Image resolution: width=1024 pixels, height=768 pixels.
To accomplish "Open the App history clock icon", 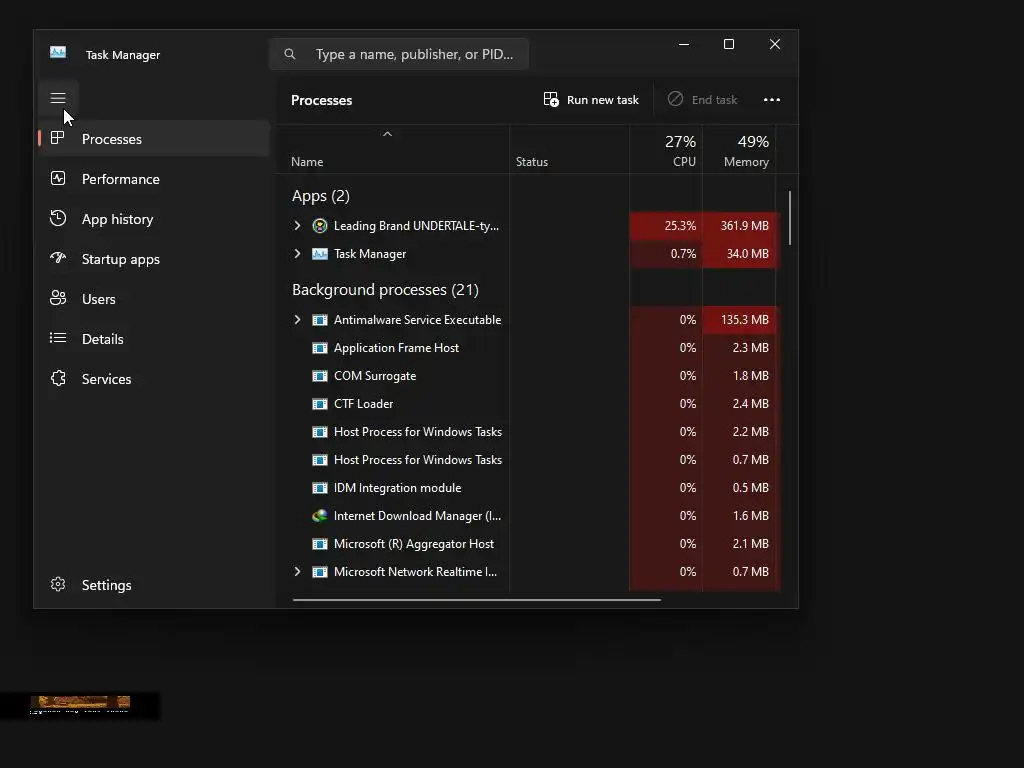I will [x=57, y=218].
